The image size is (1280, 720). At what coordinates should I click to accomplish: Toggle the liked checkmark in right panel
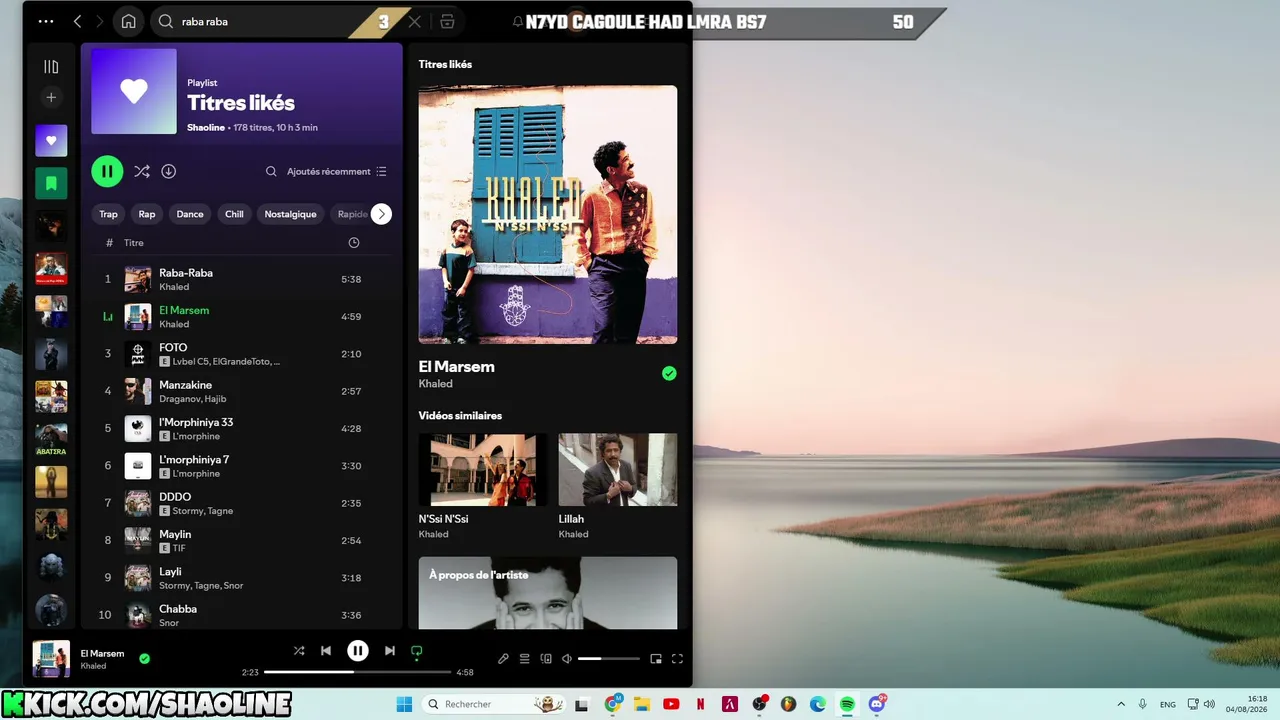click(669, 373)
